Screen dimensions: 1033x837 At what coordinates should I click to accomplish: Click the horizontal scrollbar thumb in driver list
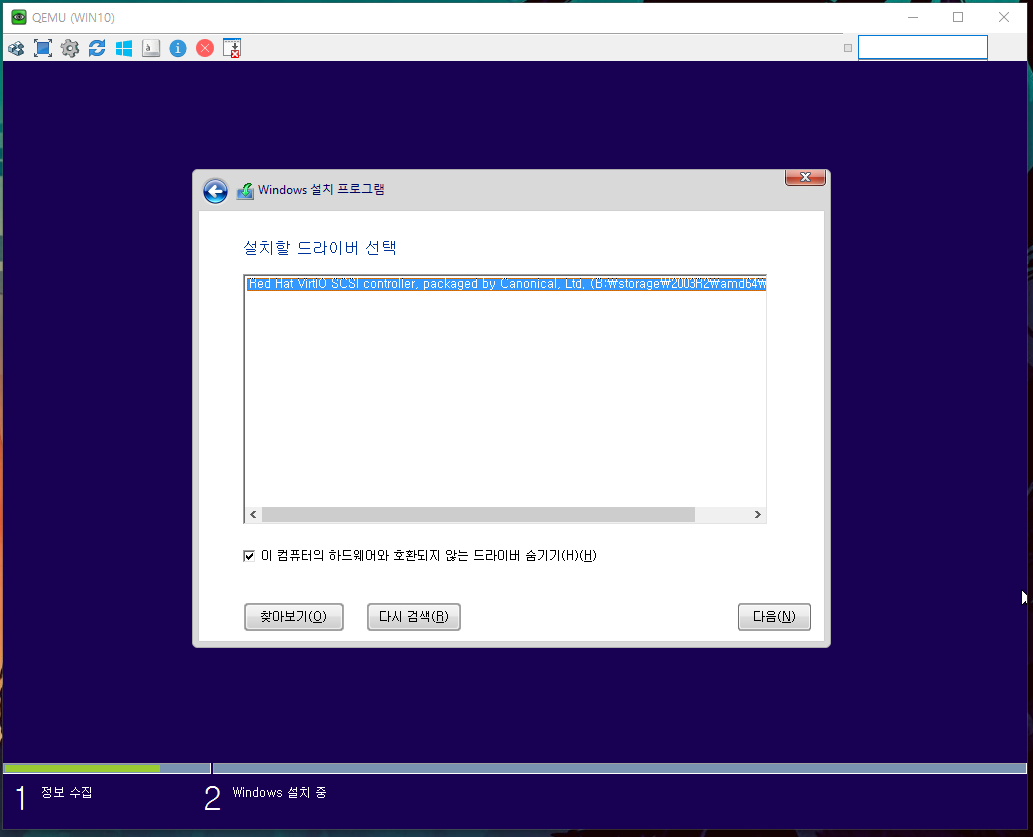[x=478, y=515]
